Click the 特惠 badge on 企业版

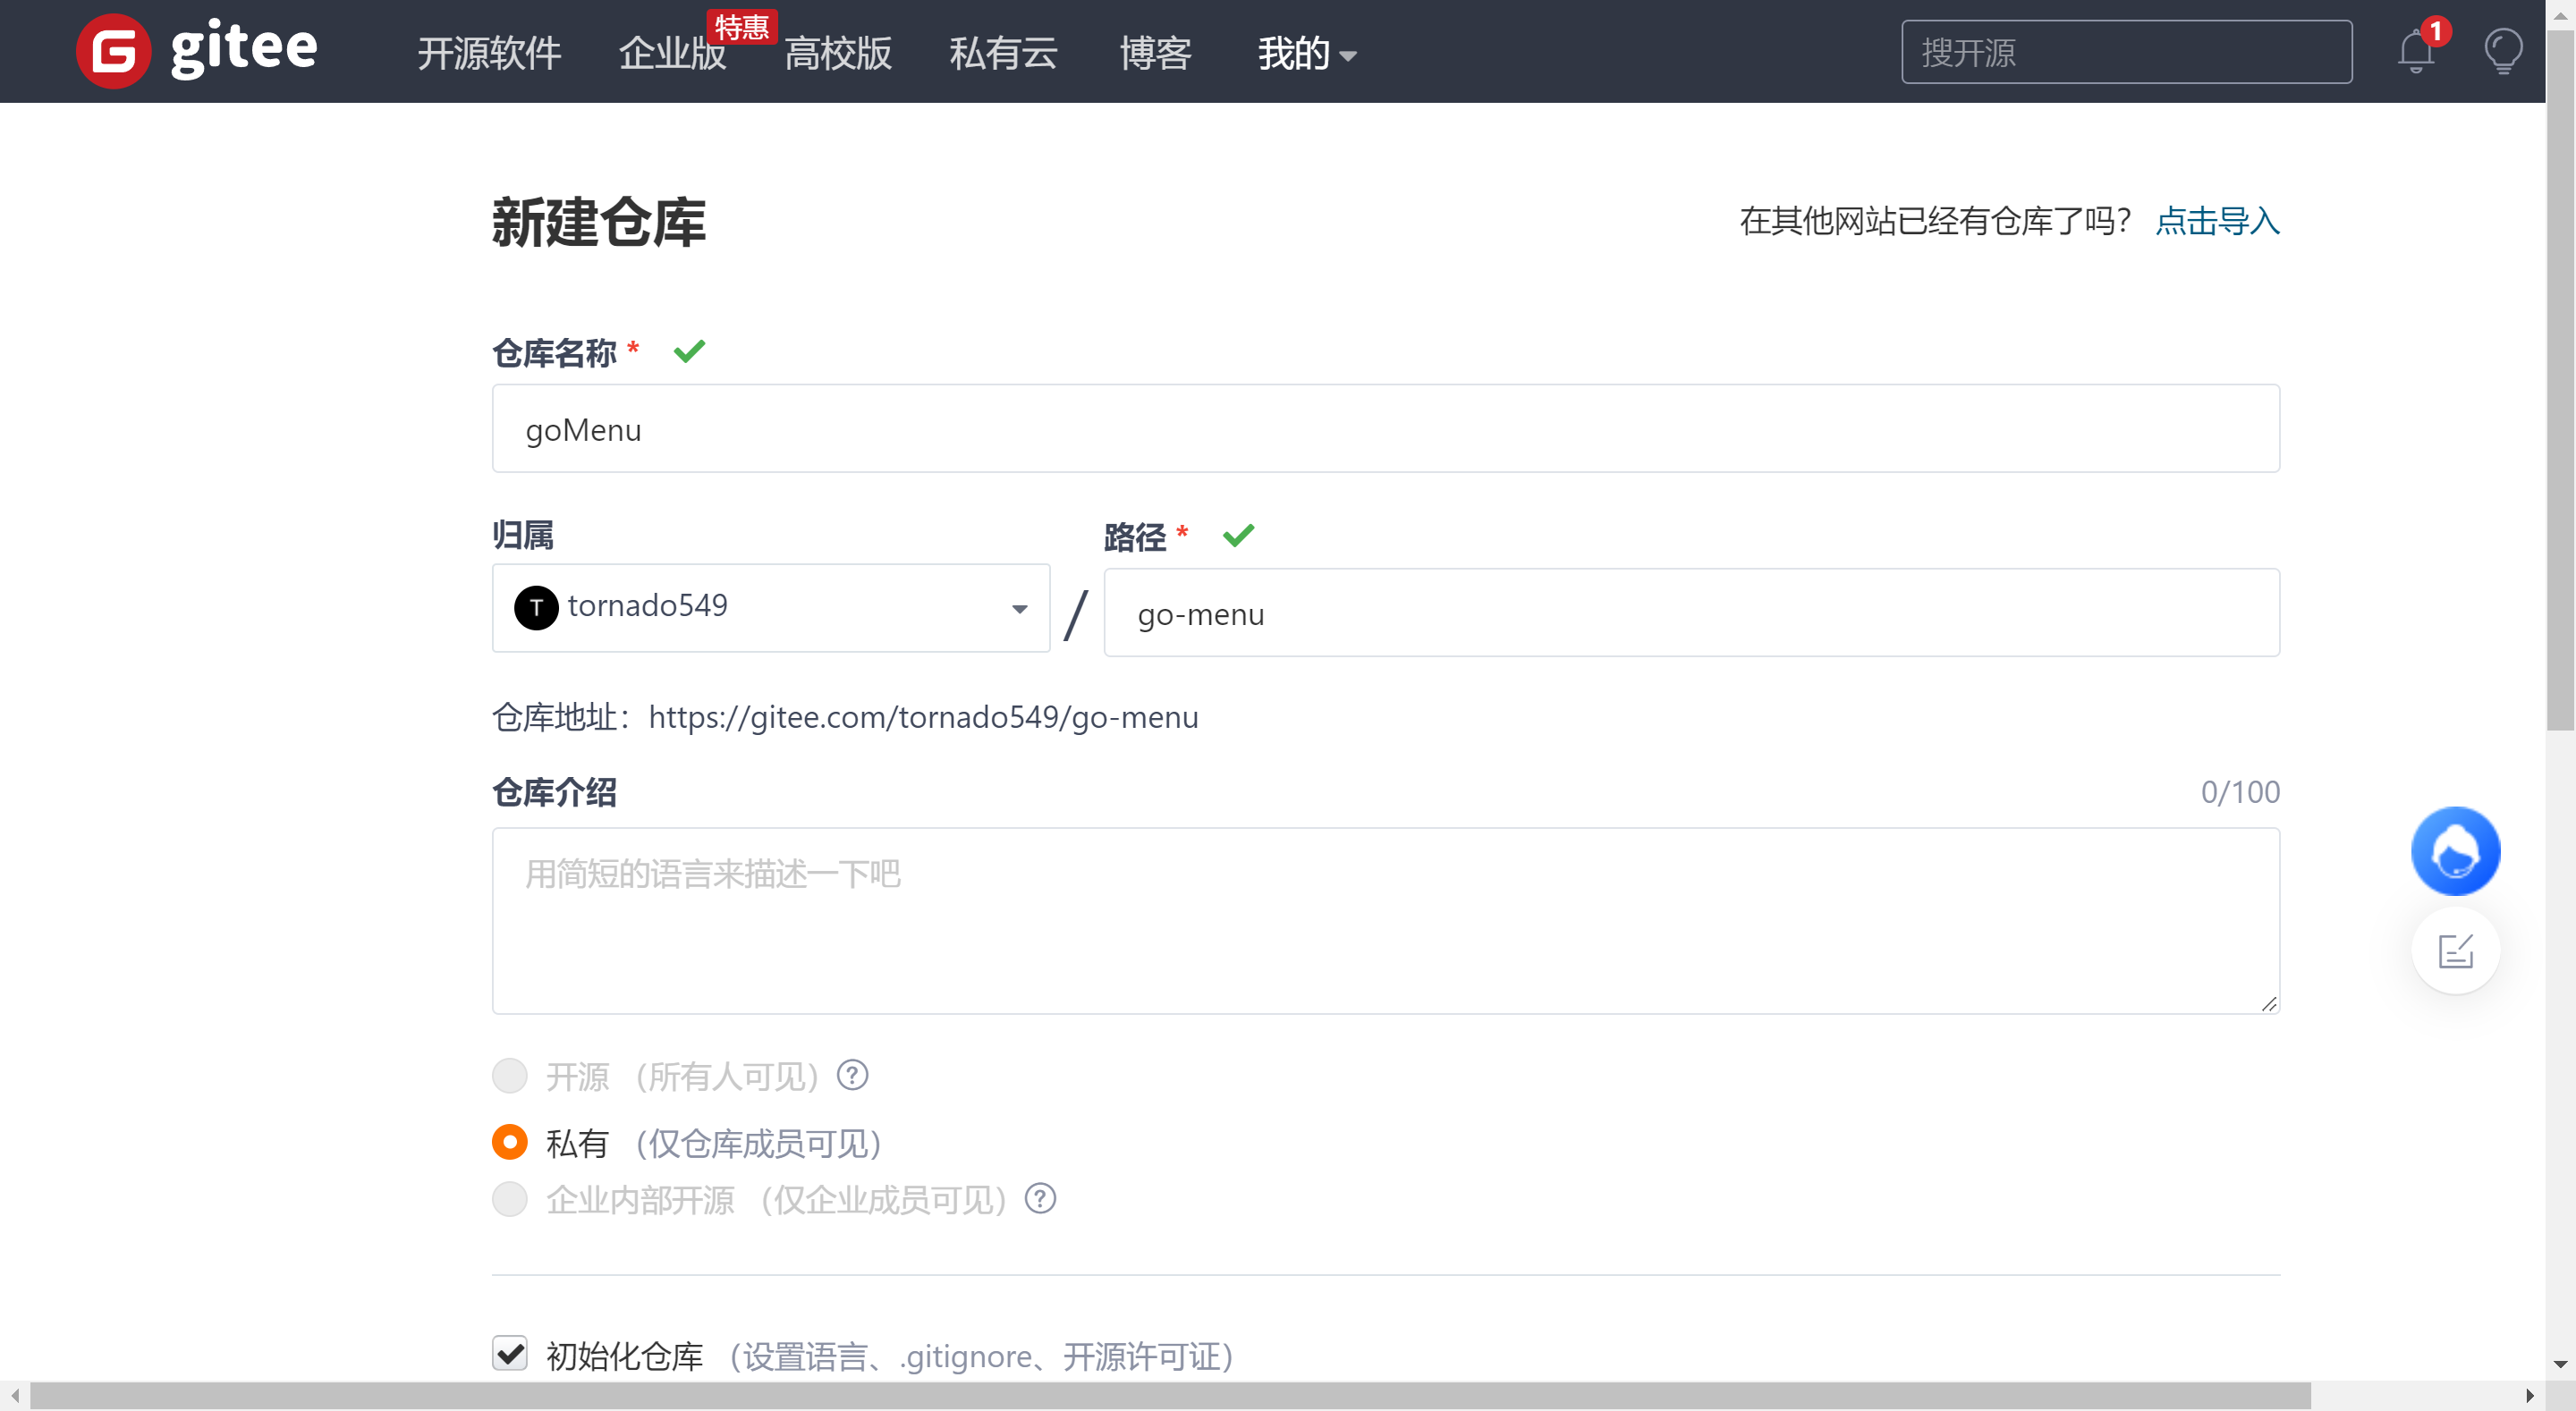(x=741, y=26)
